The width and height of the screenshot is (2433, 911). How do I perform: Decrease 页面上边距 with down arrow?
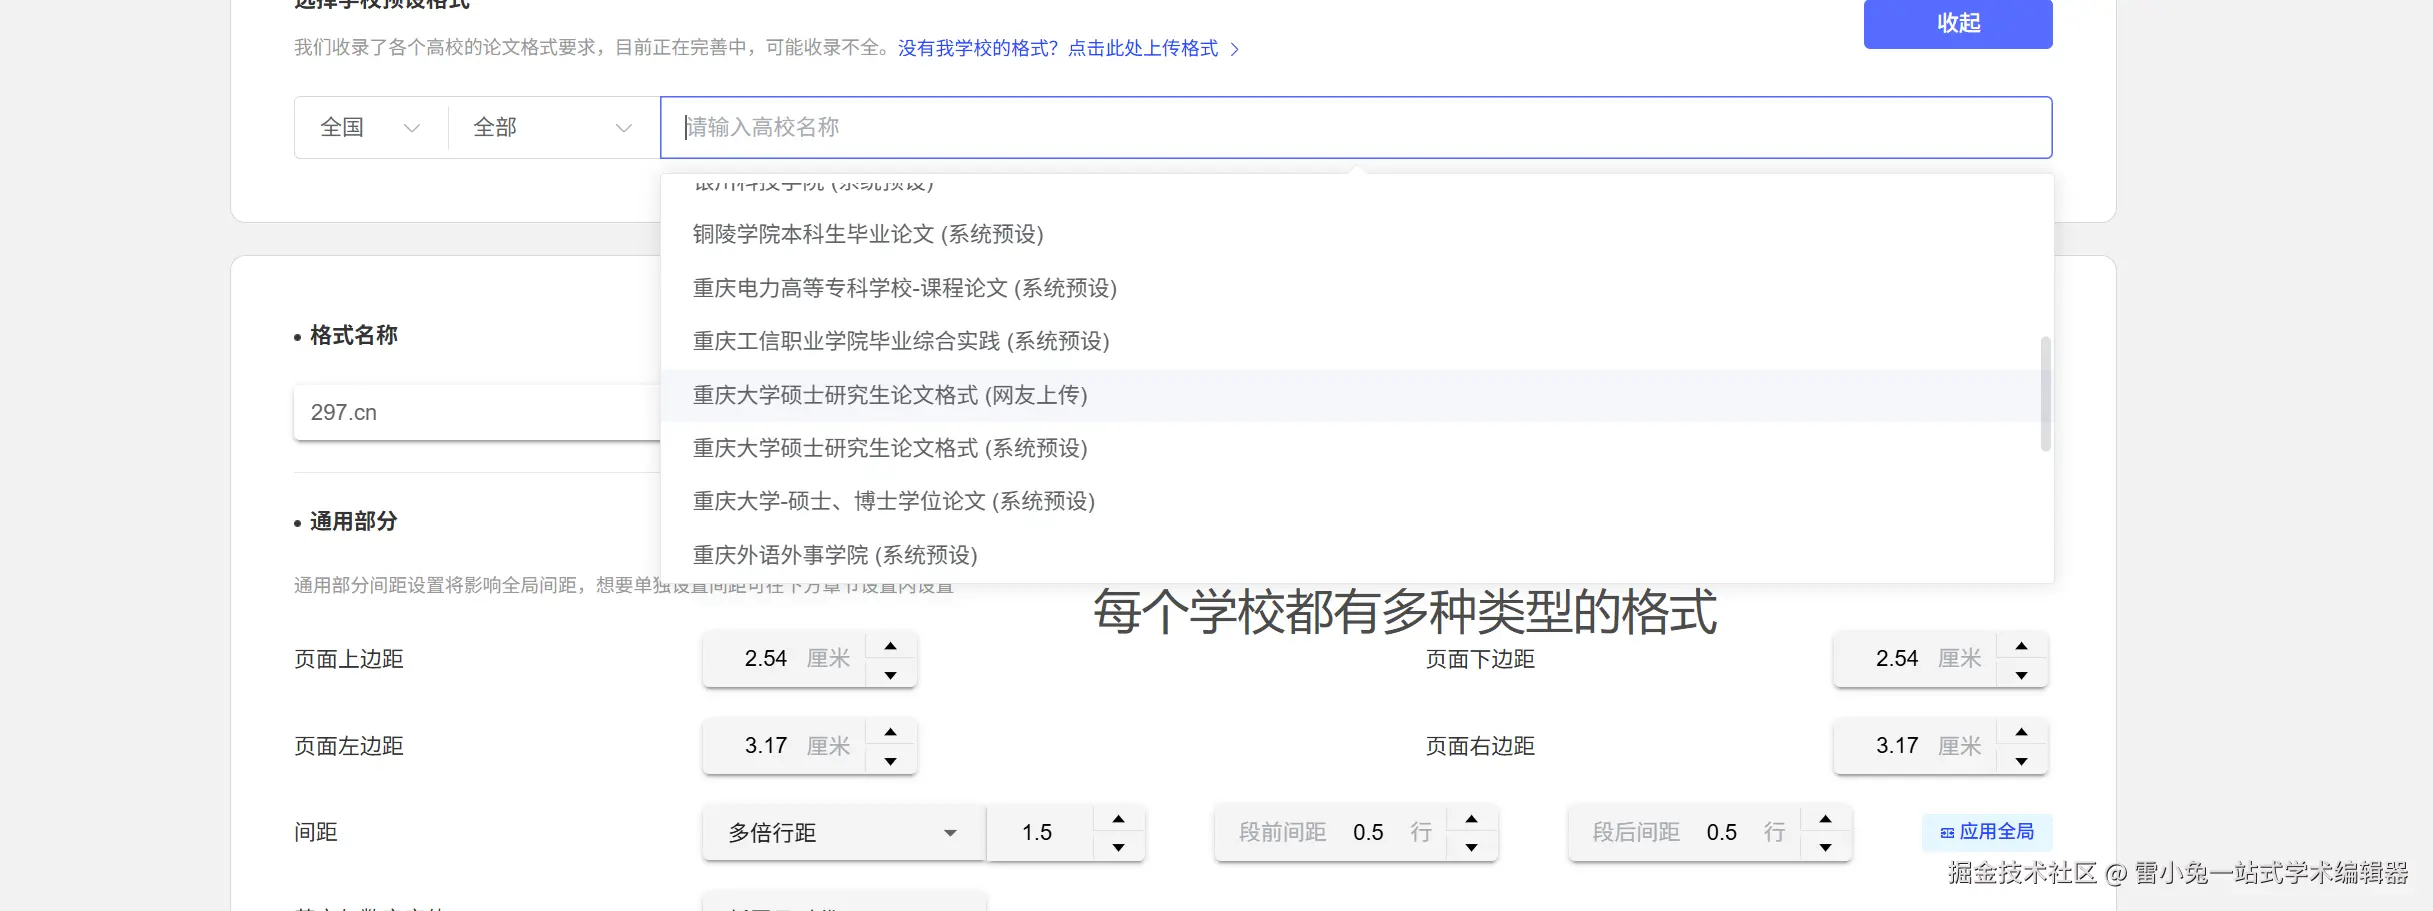tap(889, 675)
